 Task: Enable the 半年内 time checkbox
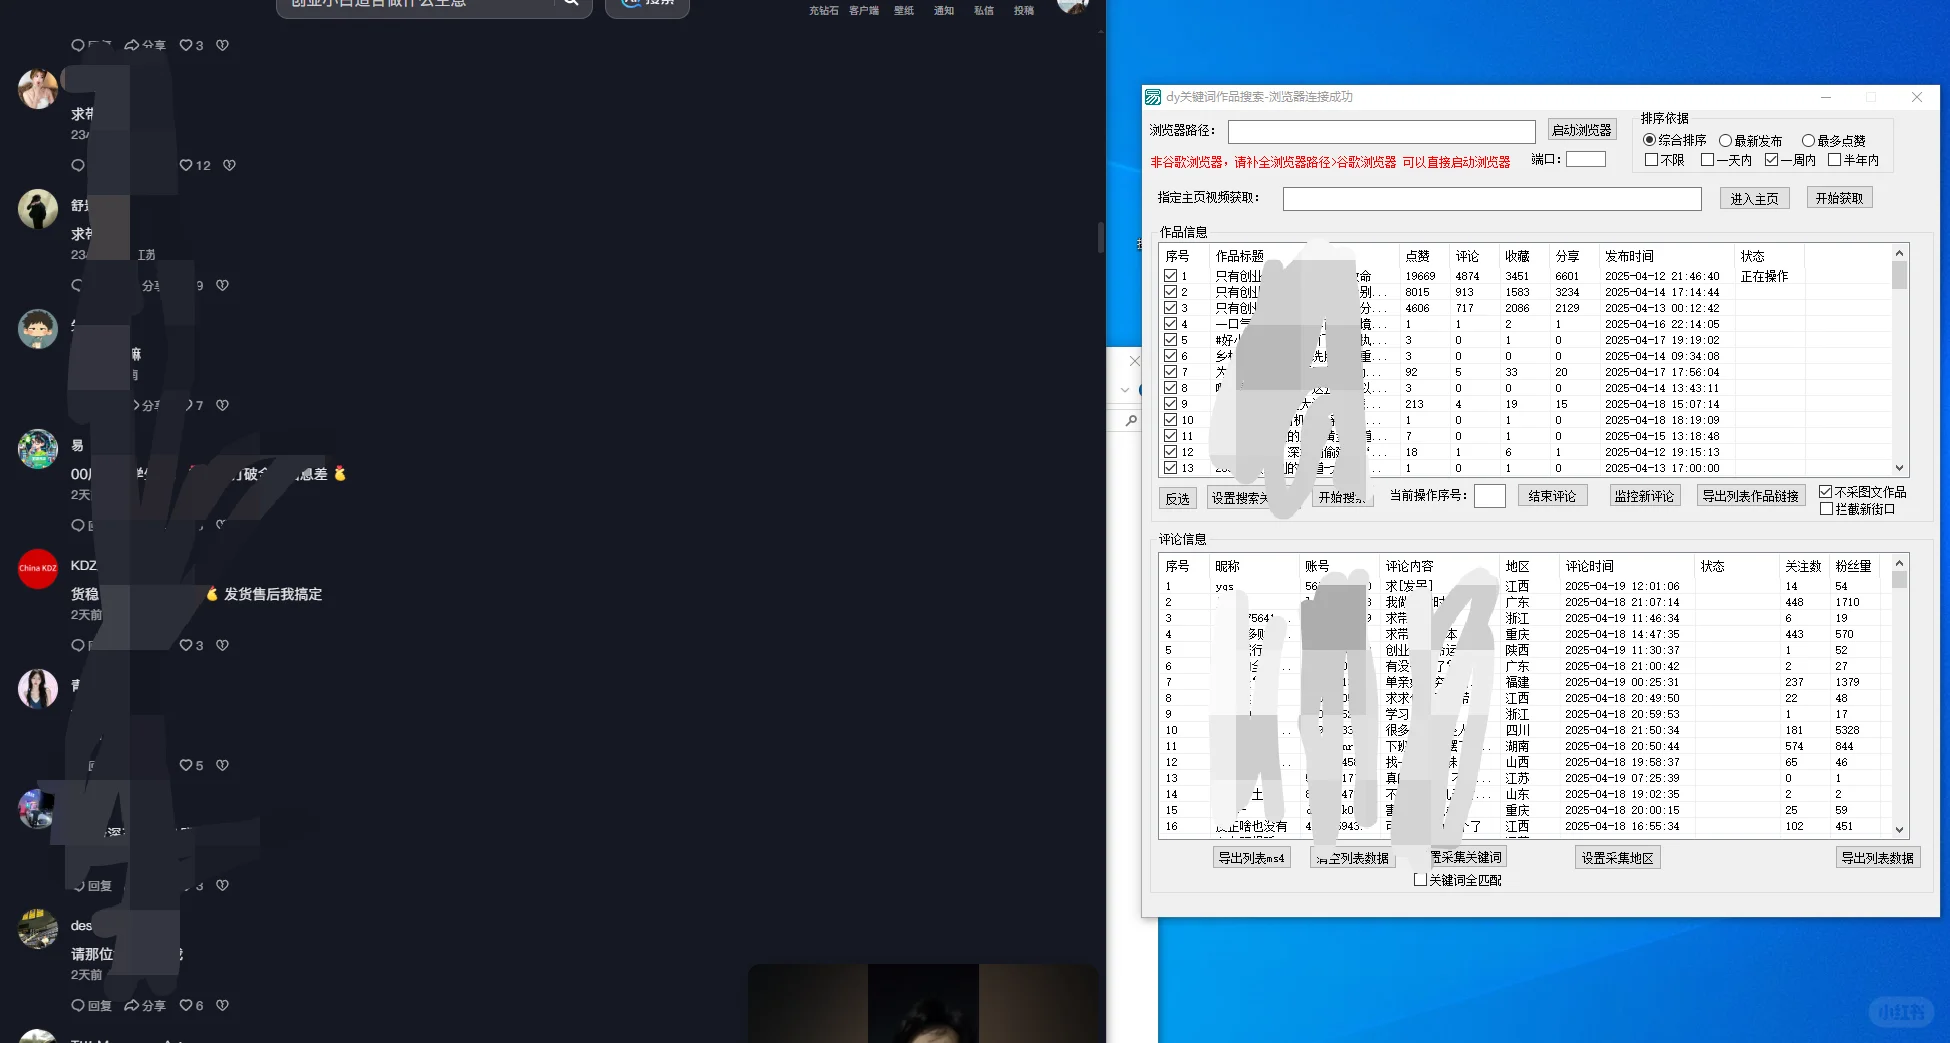coord(1834,160)
